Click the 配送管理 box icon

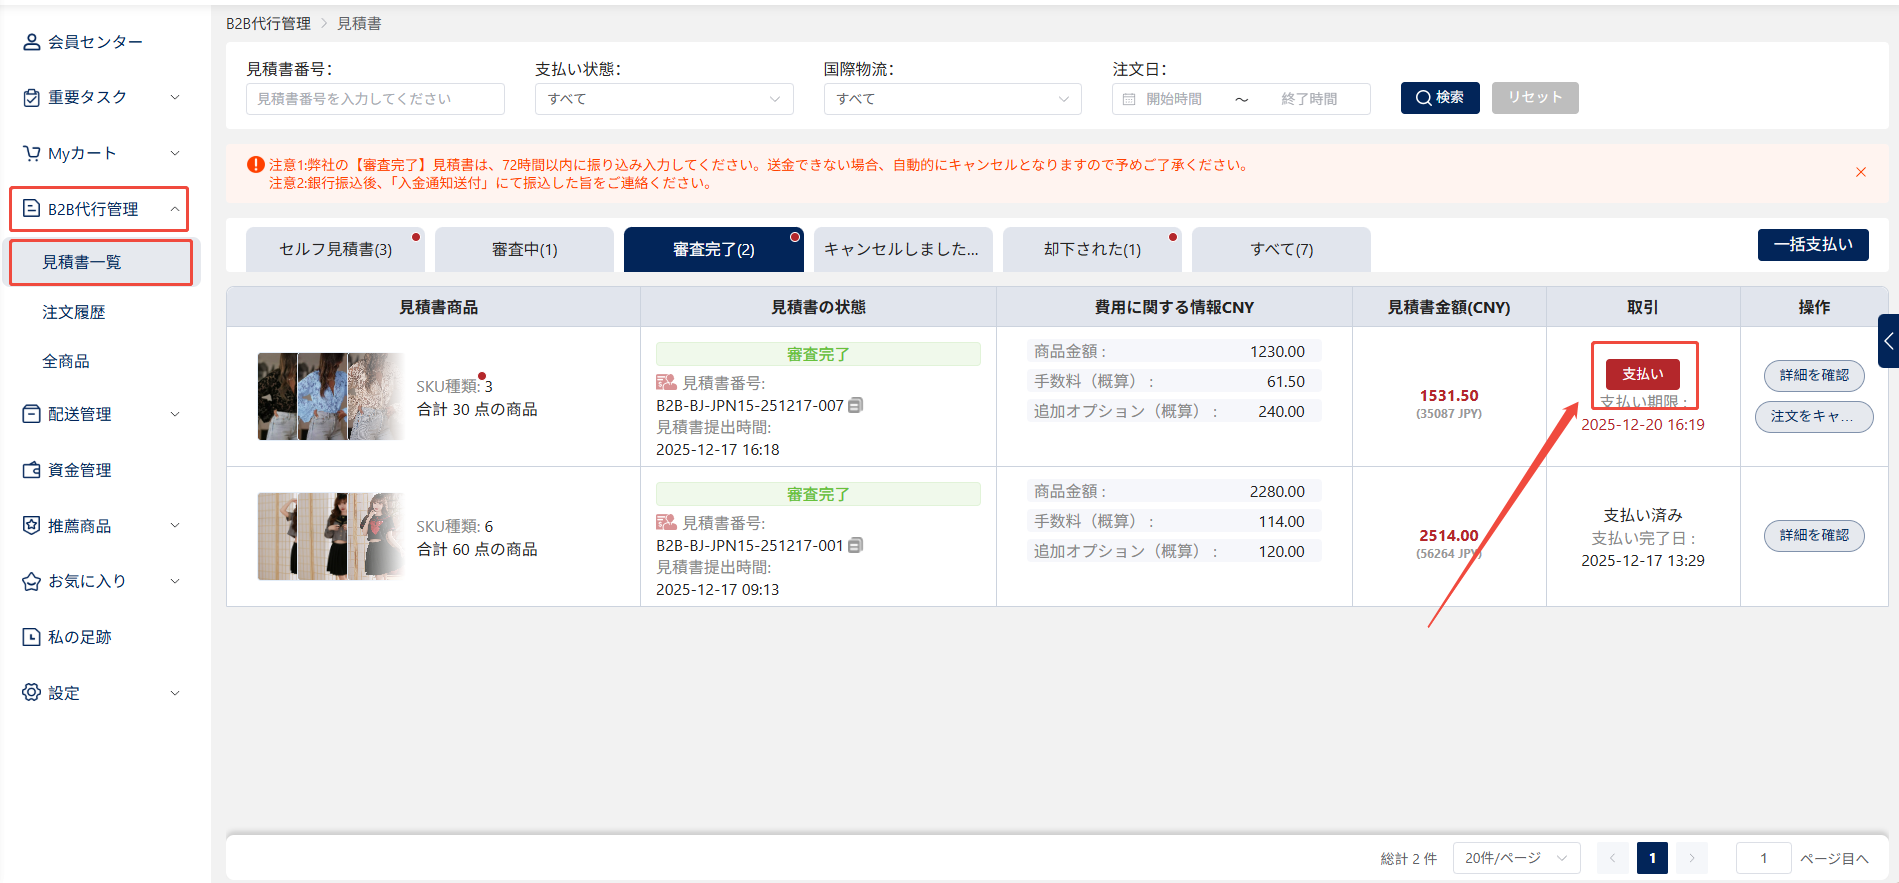point(31,414)
